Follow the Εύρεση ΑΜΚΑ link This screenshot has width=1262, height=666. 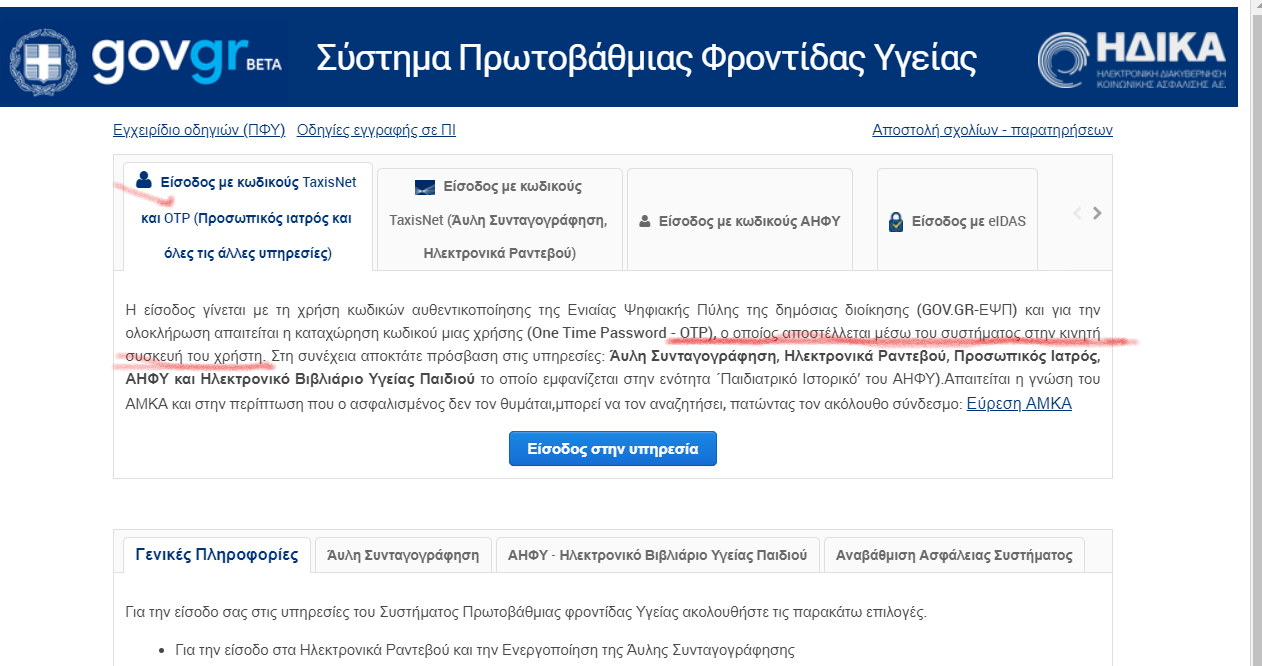click(1018, 404)
